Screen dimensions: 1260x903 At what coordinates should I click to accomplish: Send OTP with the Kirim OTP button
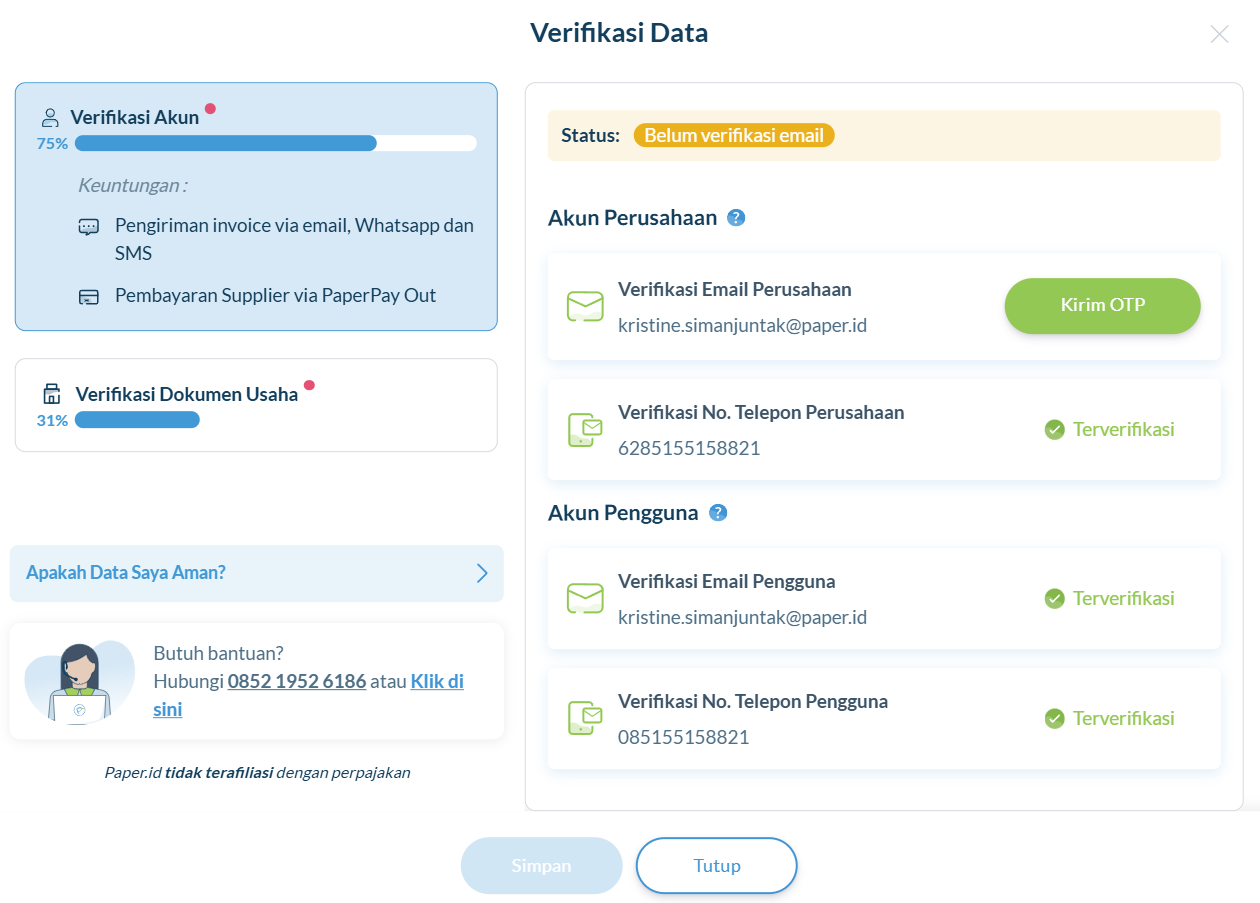click(x=1102, y=305)
